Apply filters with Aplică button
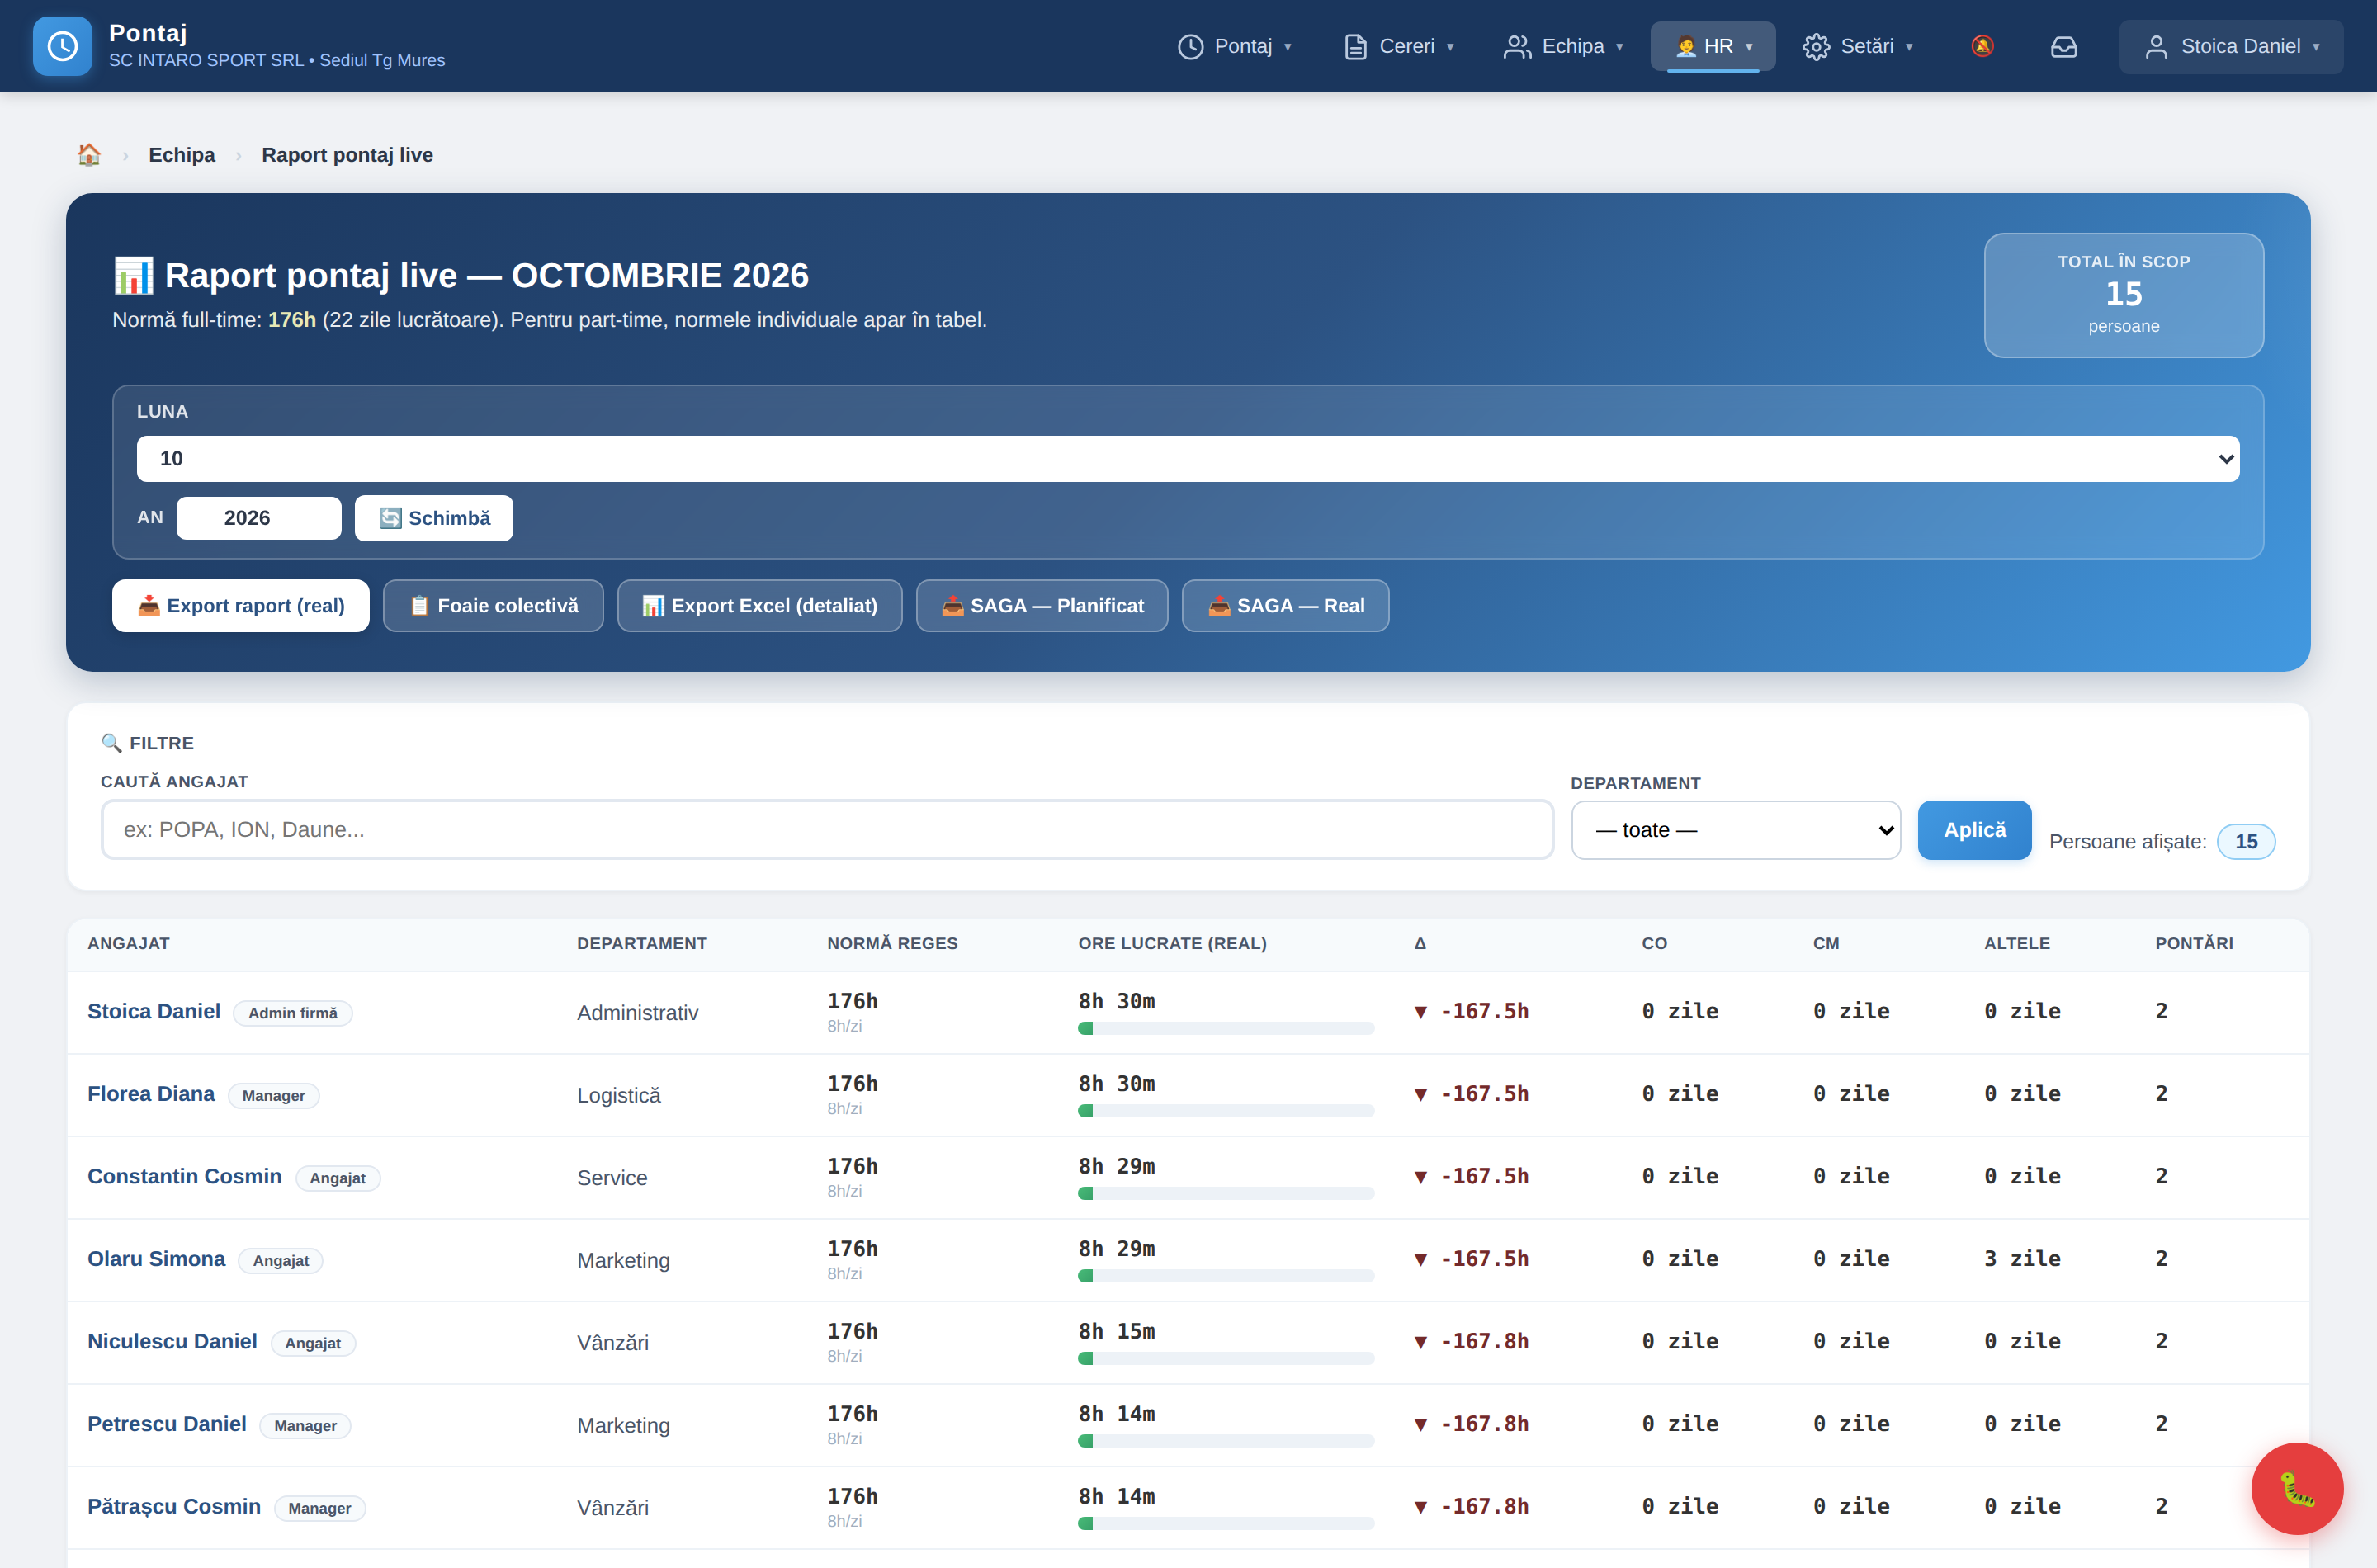Image resolution: width=2377 pixels, height=1568 pixels. pos(1974,830)
